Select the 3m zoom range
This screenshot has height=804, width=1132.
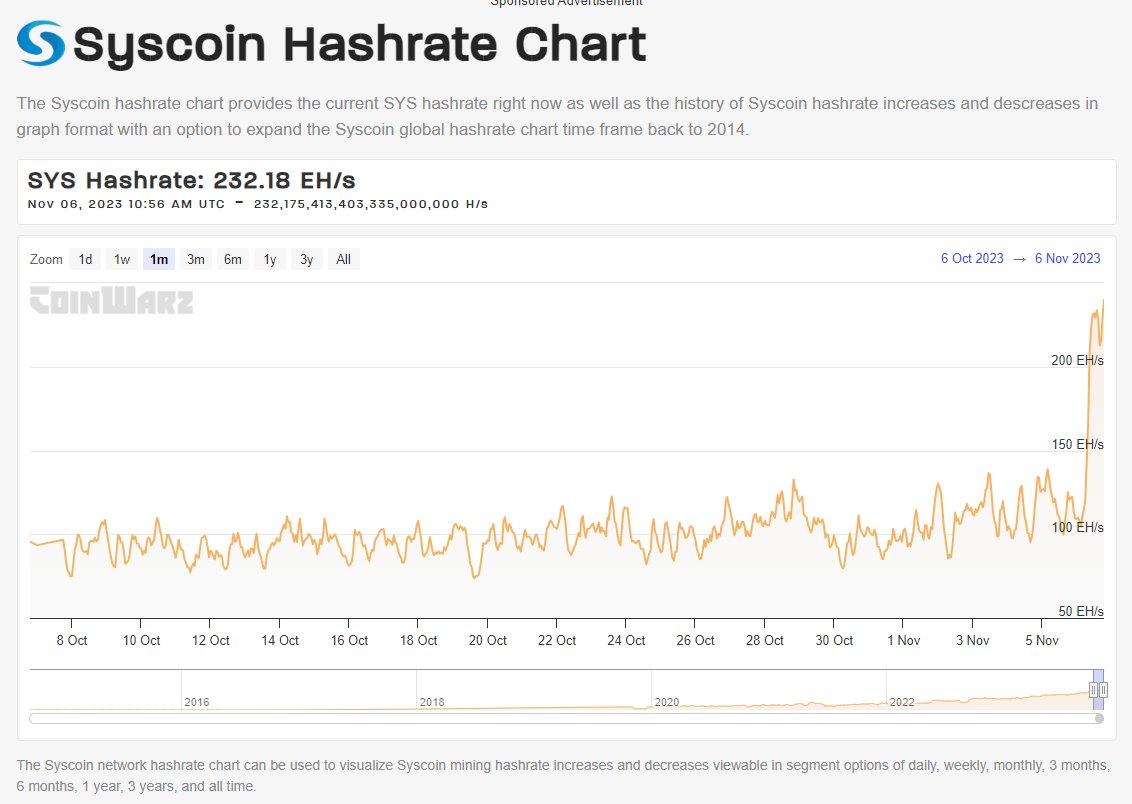pyautogui.click(x=195, y=258)
